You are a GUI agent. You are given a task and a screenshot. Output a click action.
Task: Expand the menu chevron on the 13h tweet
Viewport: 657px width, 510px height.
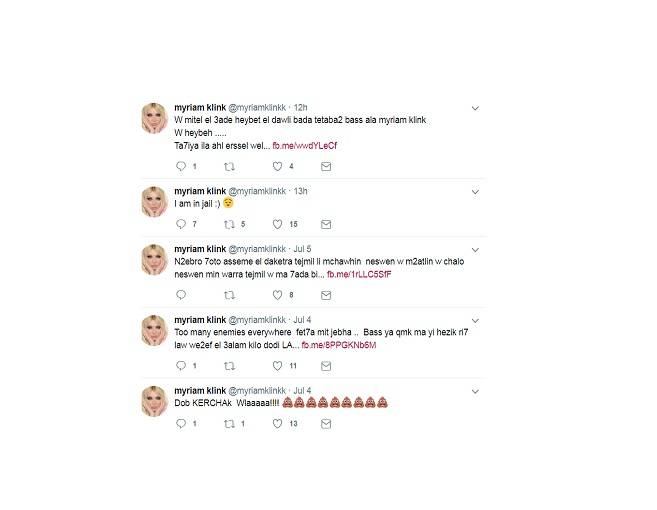click(475, 192)
